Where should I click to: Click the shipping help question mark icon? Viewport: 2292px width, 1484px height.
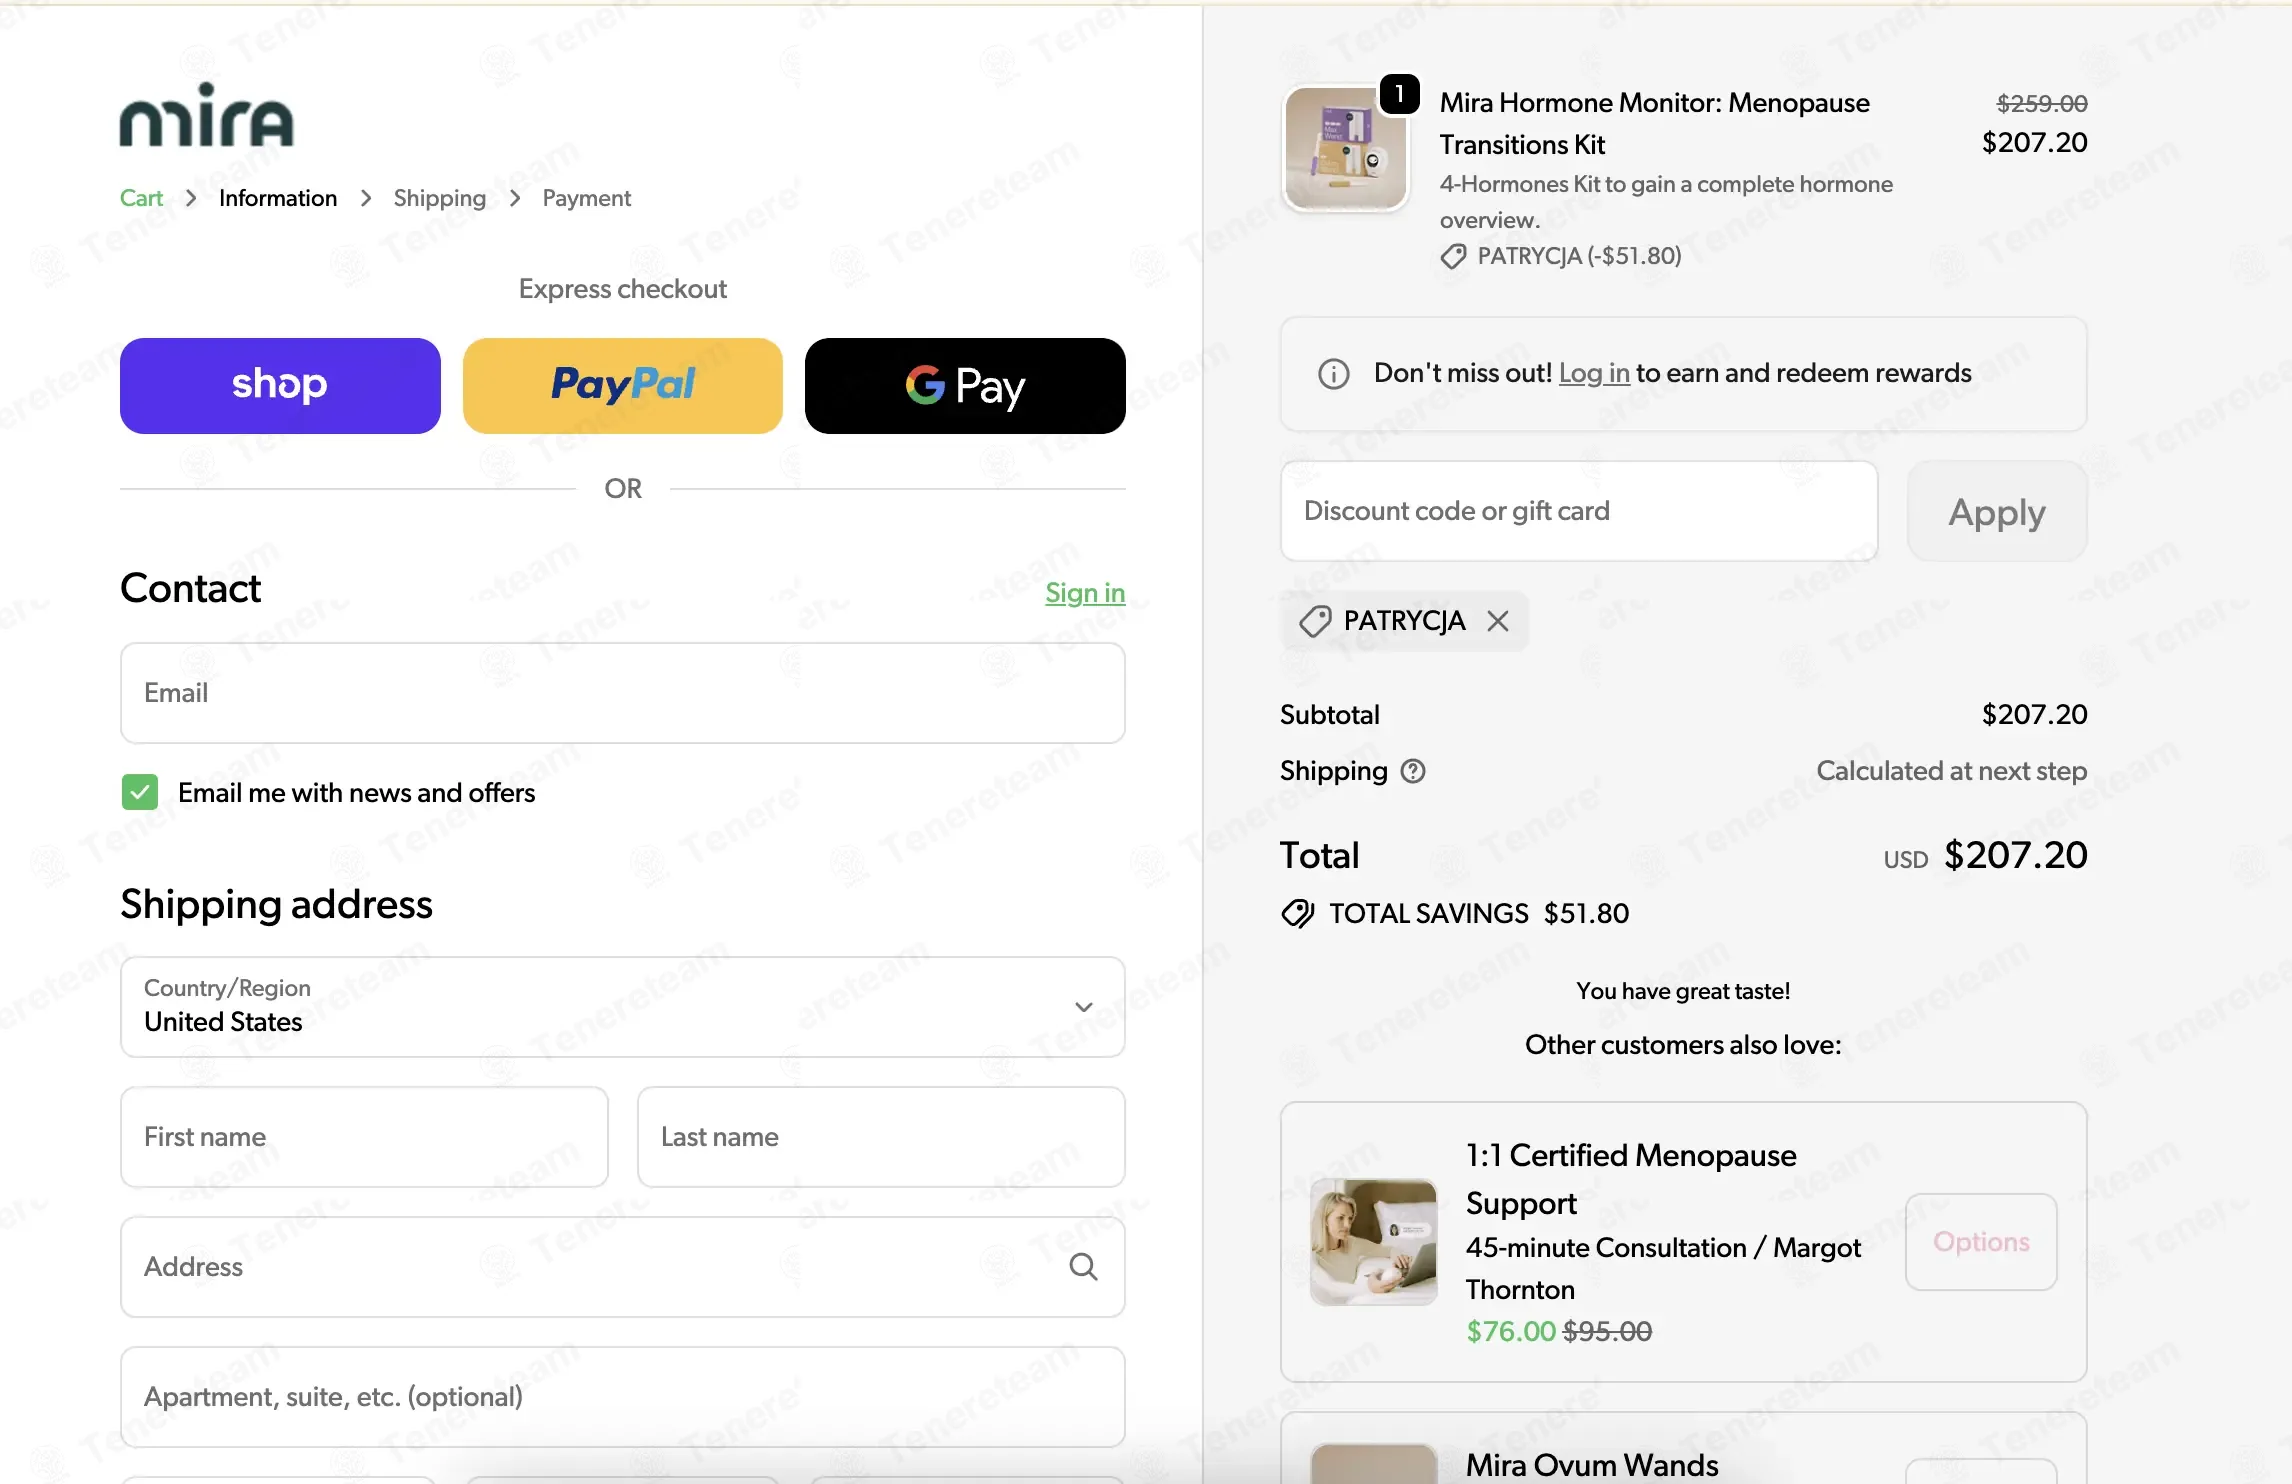tap(1413, 771)
